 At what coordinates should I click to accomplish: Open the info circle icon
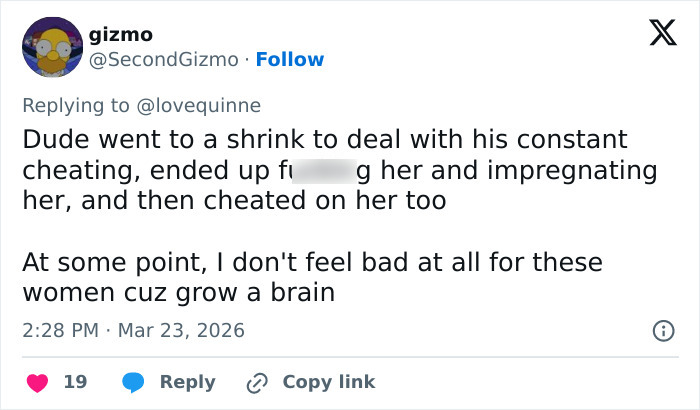(x=661, y=330)
